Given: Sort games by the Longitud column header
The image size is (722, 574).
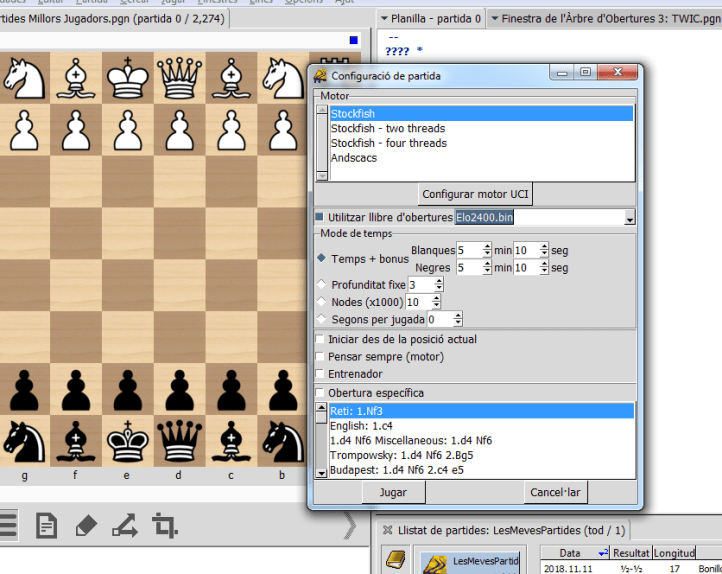Looking at the screenshot, I should click(674, 553).
